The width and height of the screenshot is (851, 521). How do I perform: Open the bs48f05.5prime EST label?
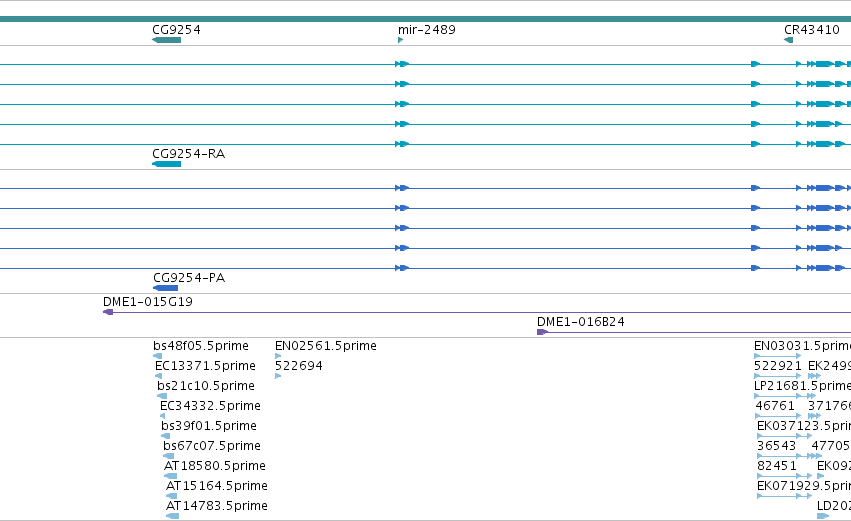click(x=201, y=346)
